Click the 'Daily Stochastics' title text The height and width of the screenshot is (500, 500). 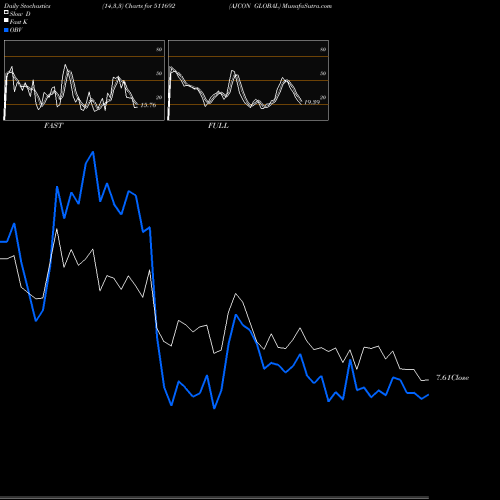[27, 6]
